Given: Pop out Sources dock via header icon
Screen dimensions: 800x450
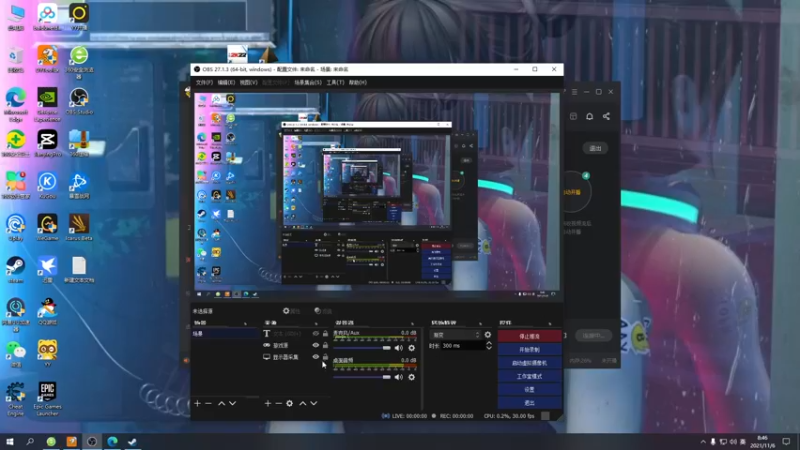Looking at the screenshot, I should click(316, 323).
